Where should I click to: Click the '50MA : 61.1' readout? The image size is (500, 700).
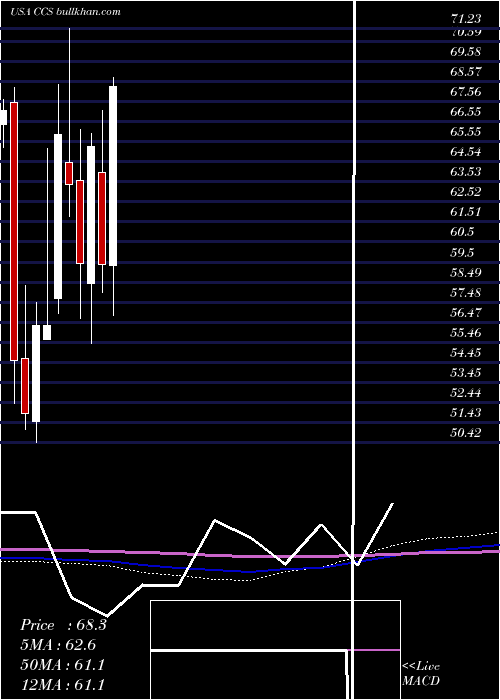tap(62, 665)
